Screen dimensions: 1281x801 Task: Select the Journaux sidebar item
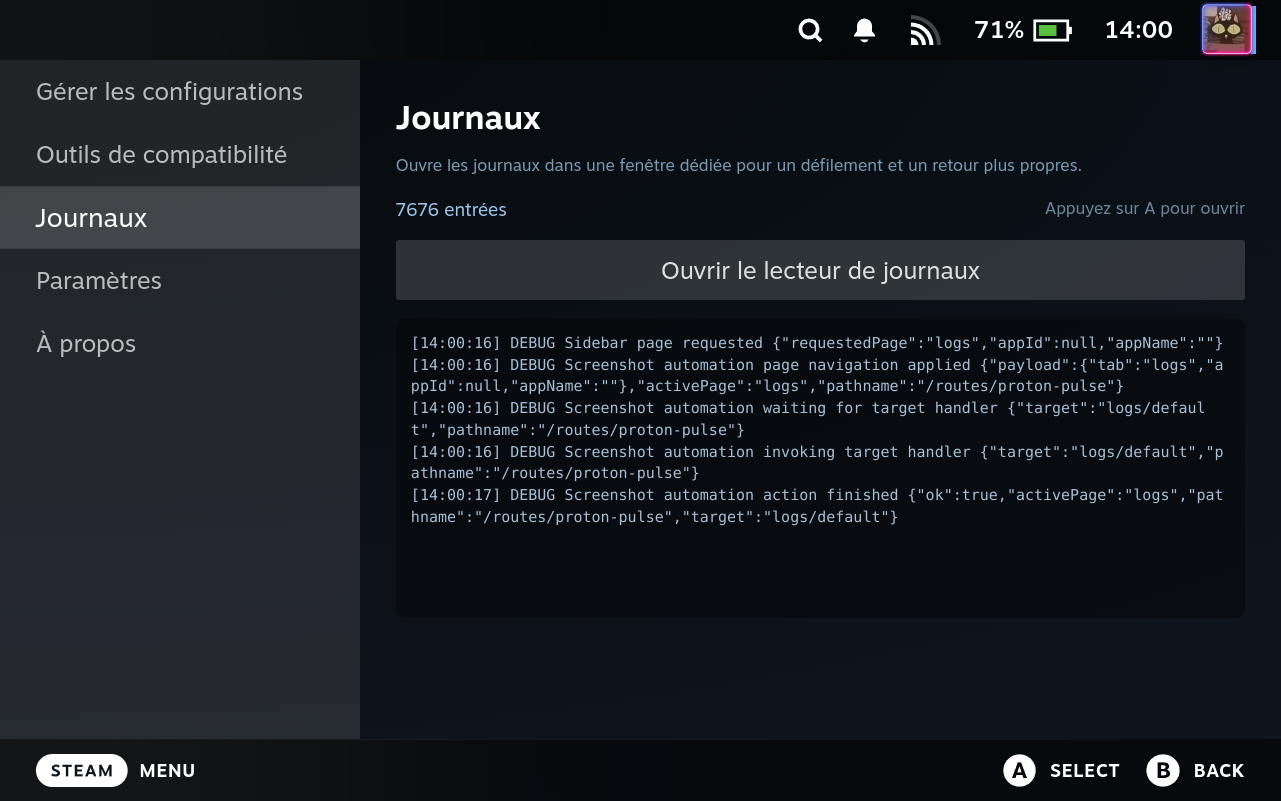click(180, 218)
